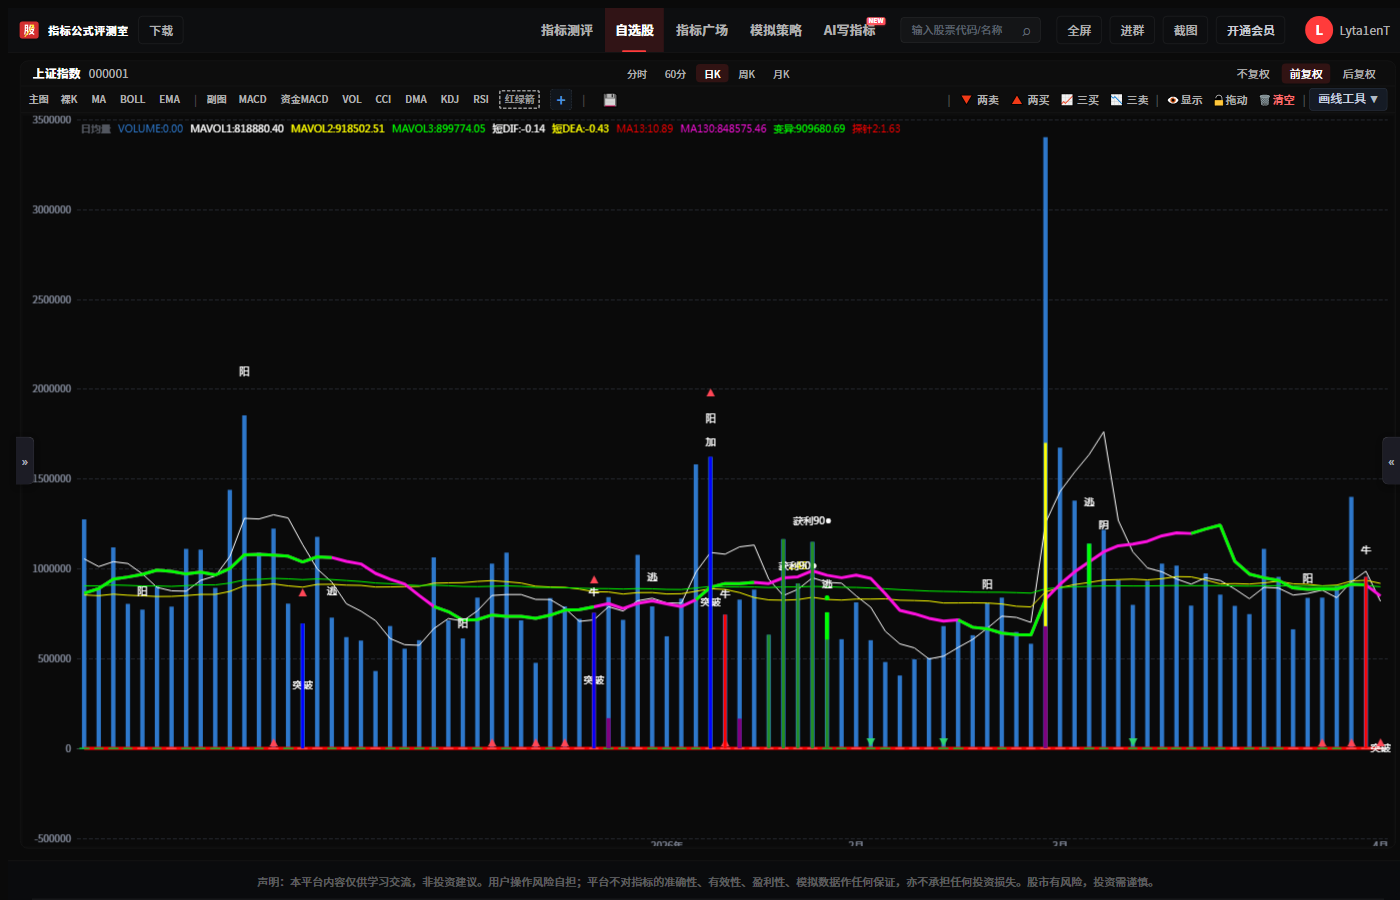Select the 三买 chart marker tool
1400x900 pixels.
1080,100
